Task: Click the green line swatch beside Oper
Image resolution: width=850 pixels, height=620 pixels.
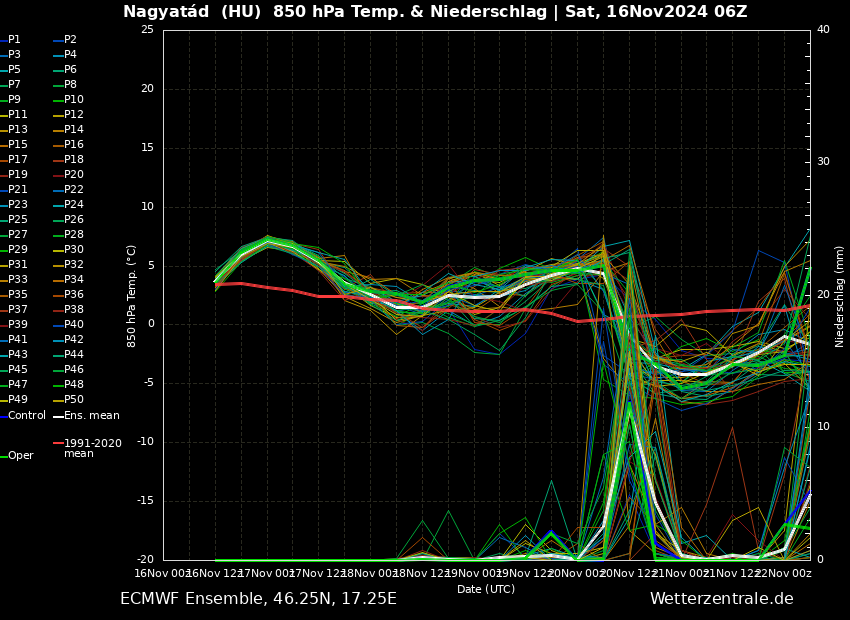Action: click(x=4, y=456)
